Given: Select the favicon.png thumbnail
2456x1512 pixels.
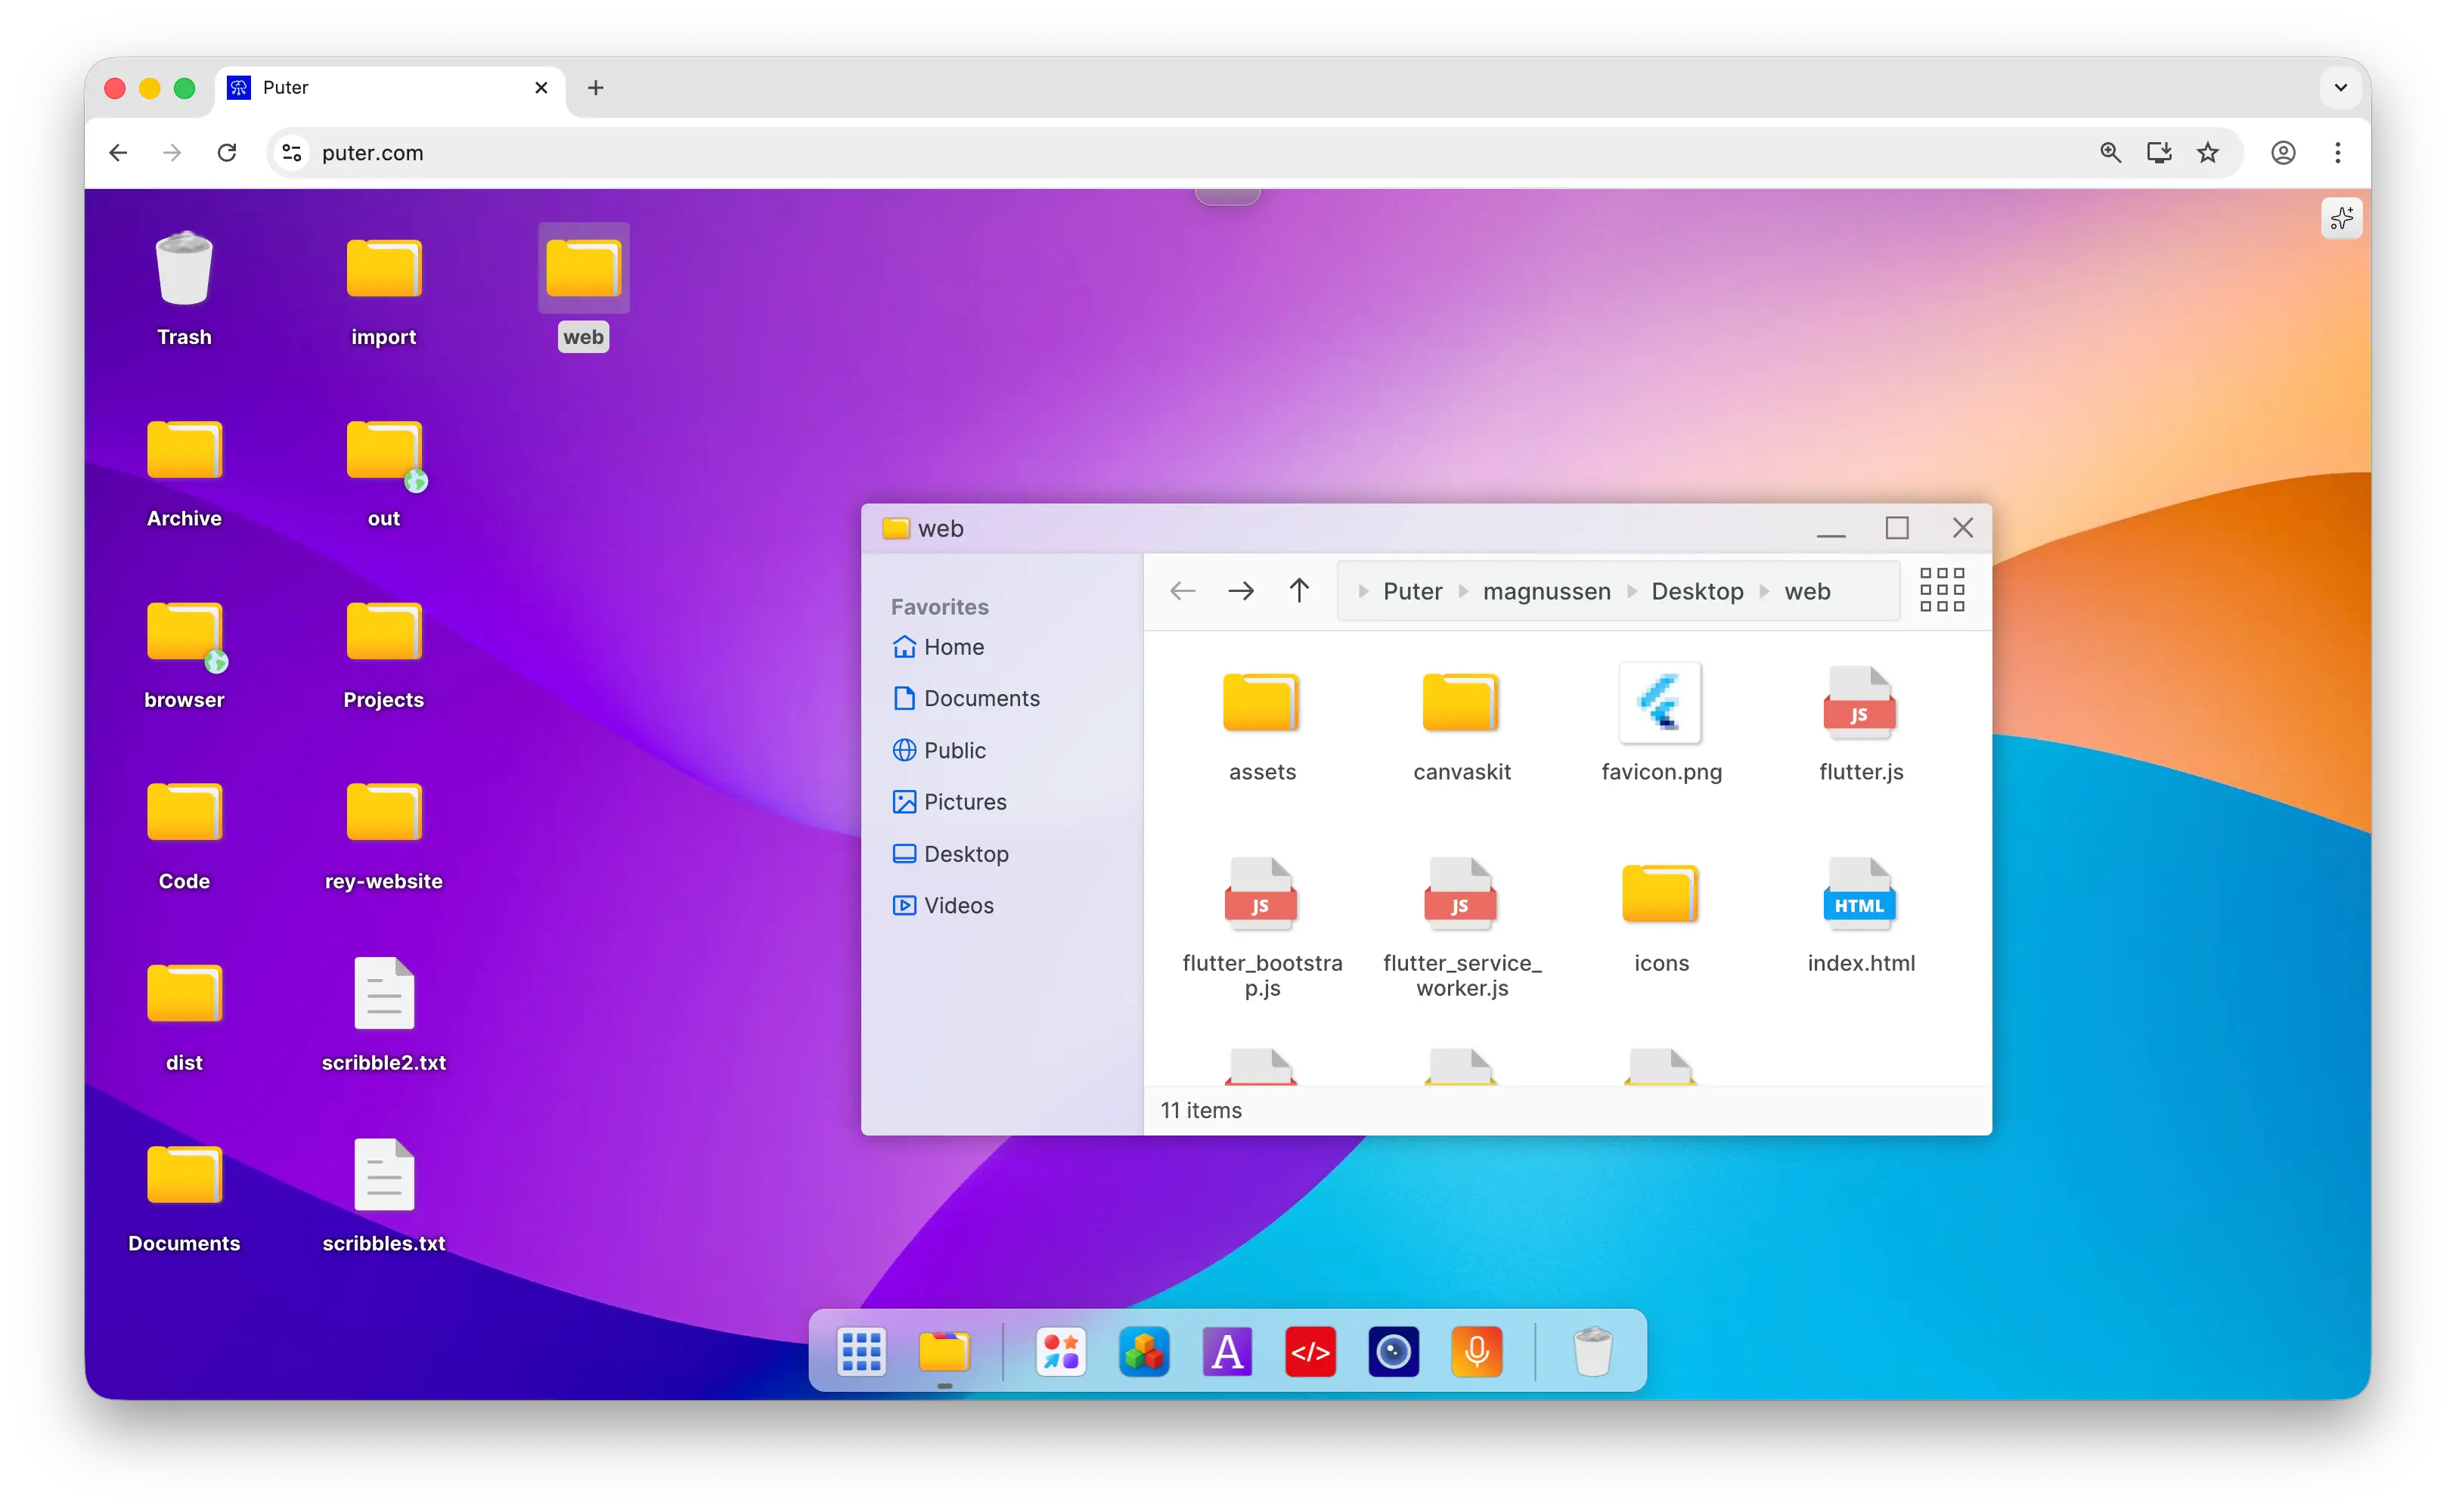Looking at the screenshot, I should click(1660, 703).
